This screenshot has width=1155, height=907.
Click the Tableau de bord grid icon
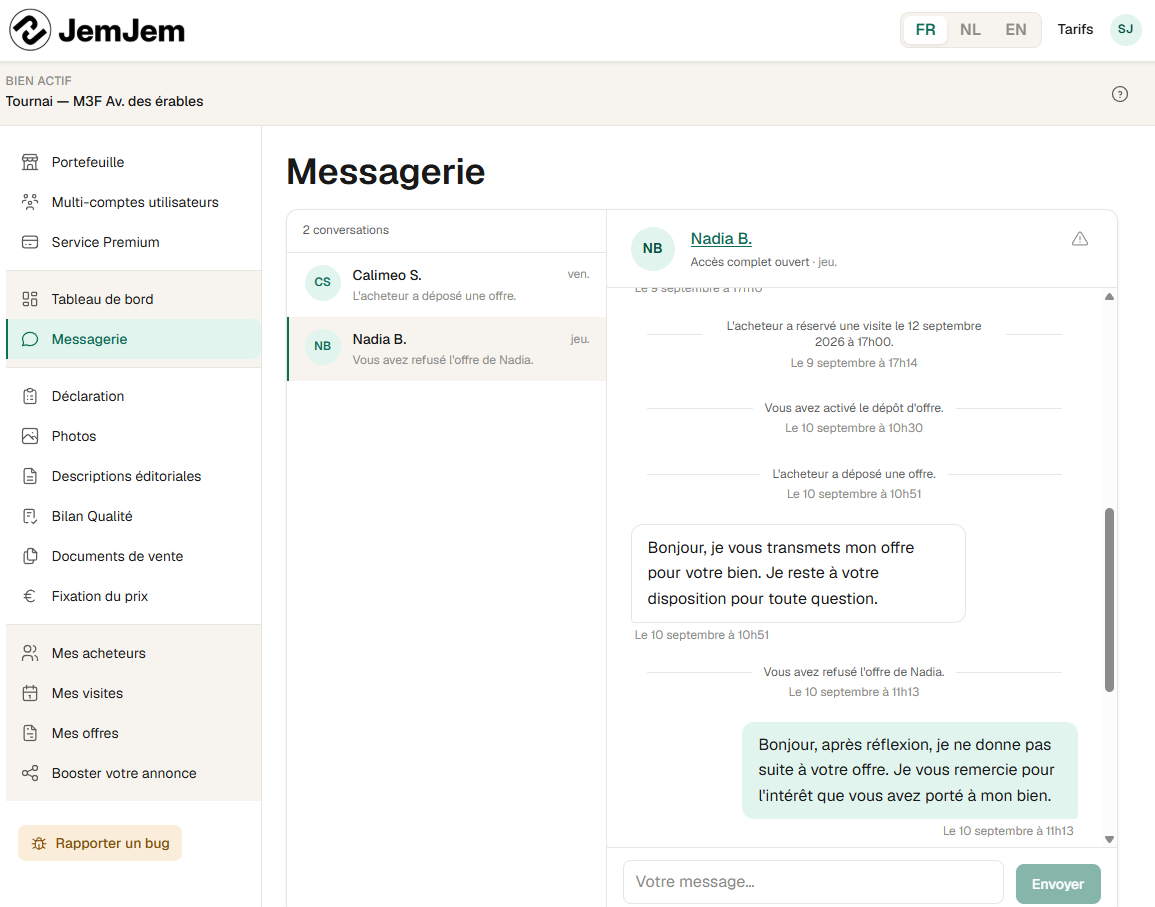(29, 299)
